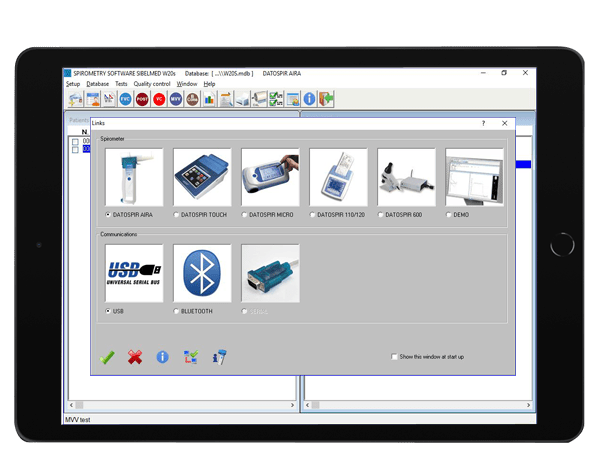Click the Bluetooth logo image

tap(202, 273)
